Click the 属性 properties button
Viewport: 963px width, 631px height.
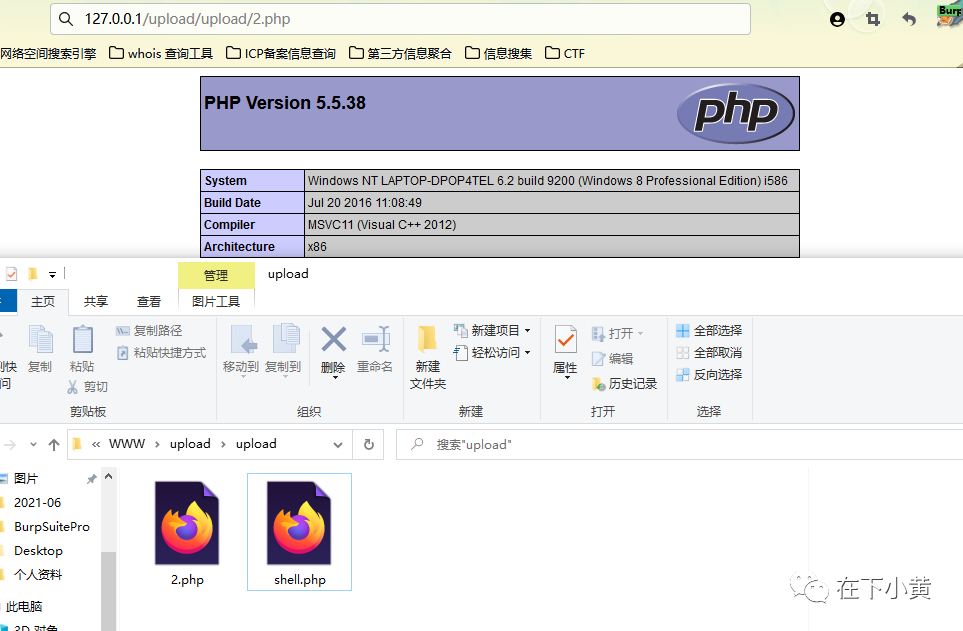(566, 349)
